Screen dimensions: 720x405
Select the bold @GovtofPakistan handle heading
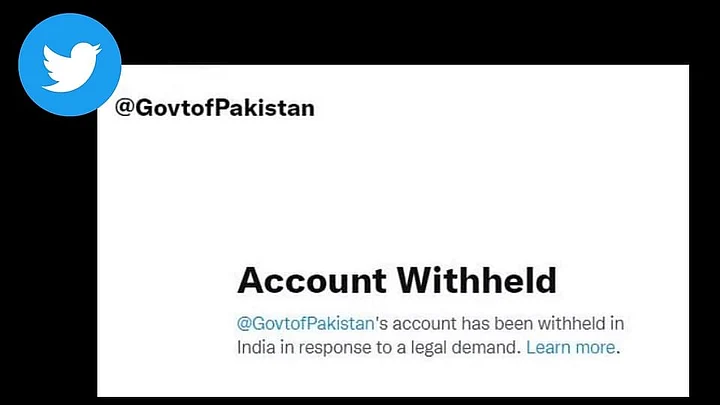214,108
